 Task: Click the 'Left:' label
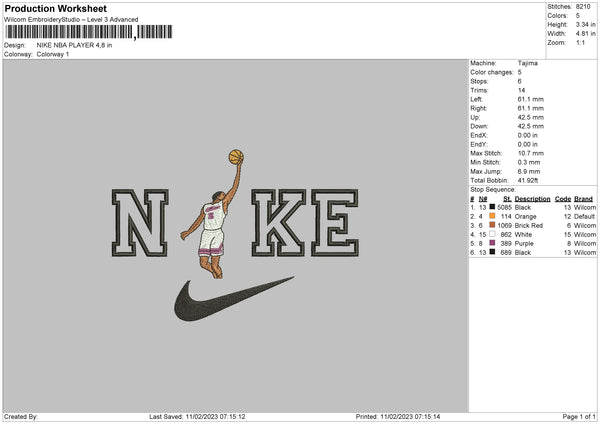pyautogui.click(x=476, y=99)
